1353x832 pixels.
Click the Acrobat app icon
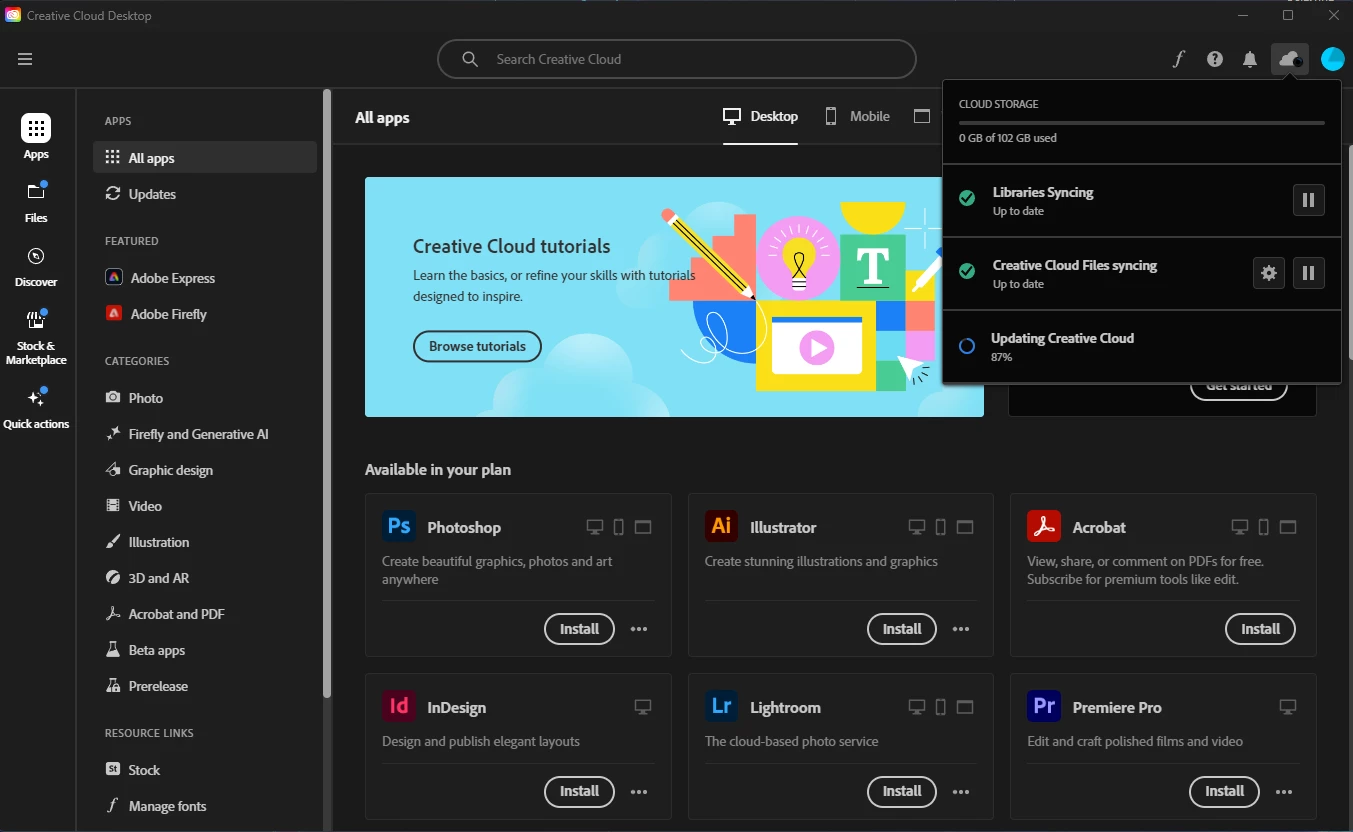(1044, 526)
